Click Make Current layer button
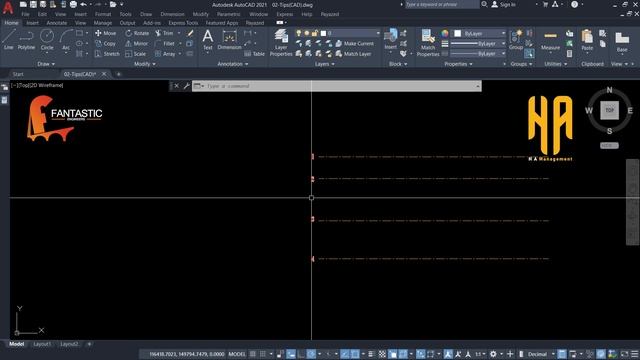The image size is (640, 360). [354, 43]
